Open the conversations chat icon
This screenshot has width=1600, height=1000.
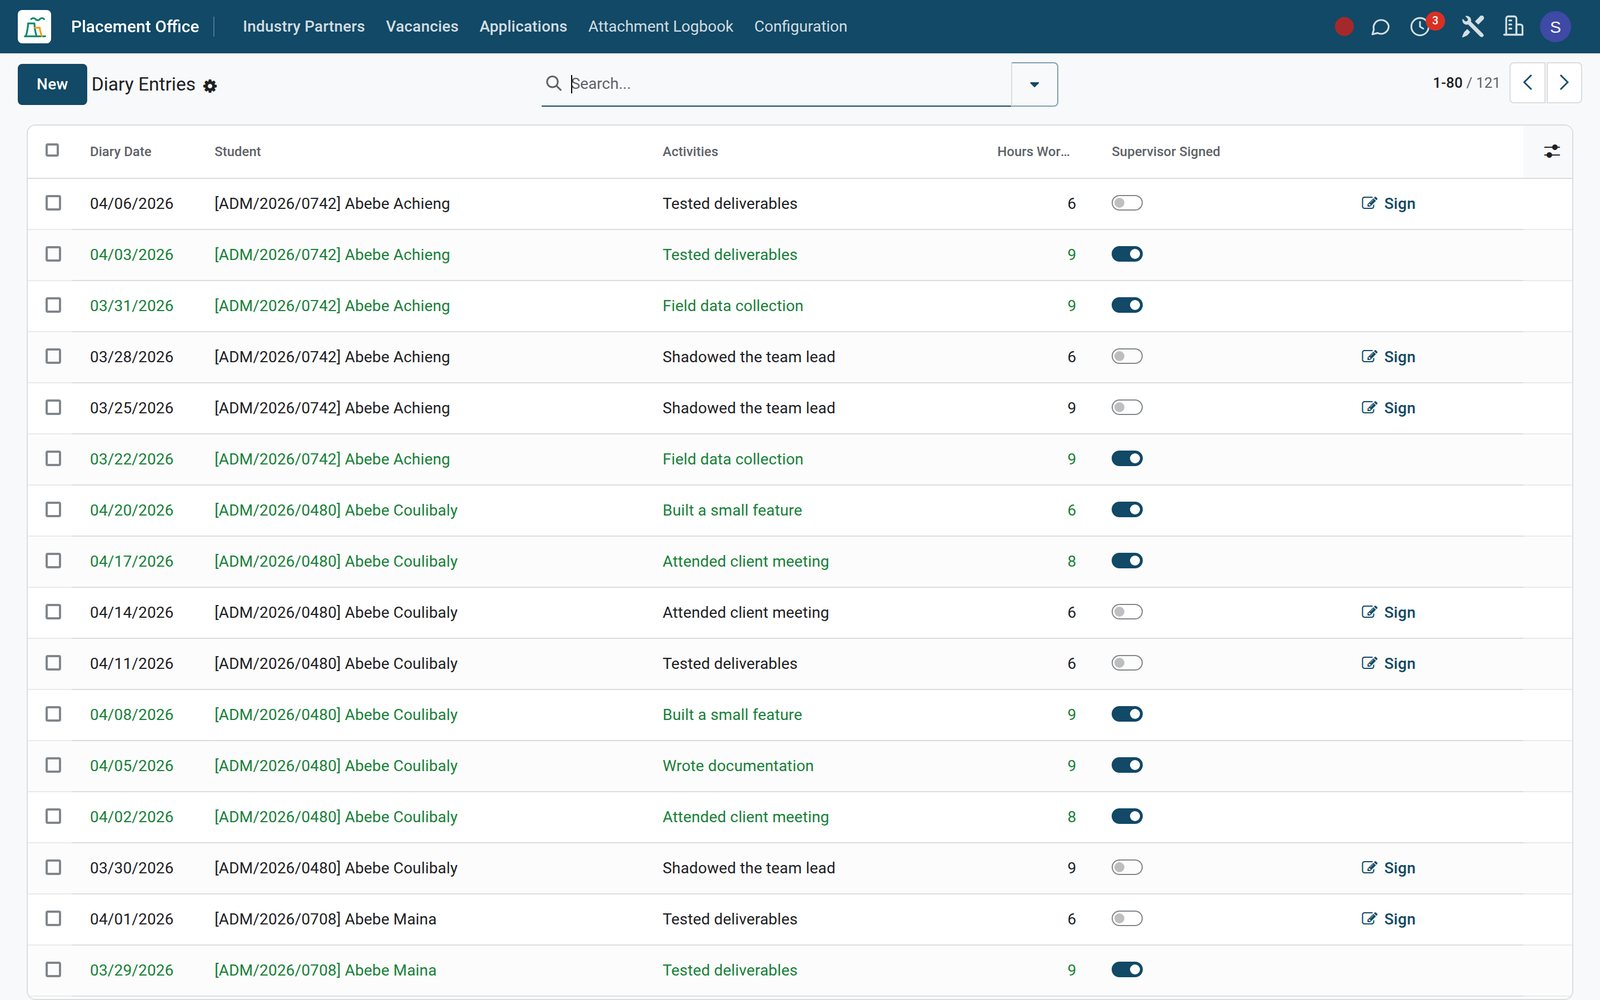(x=1380, y=27)
